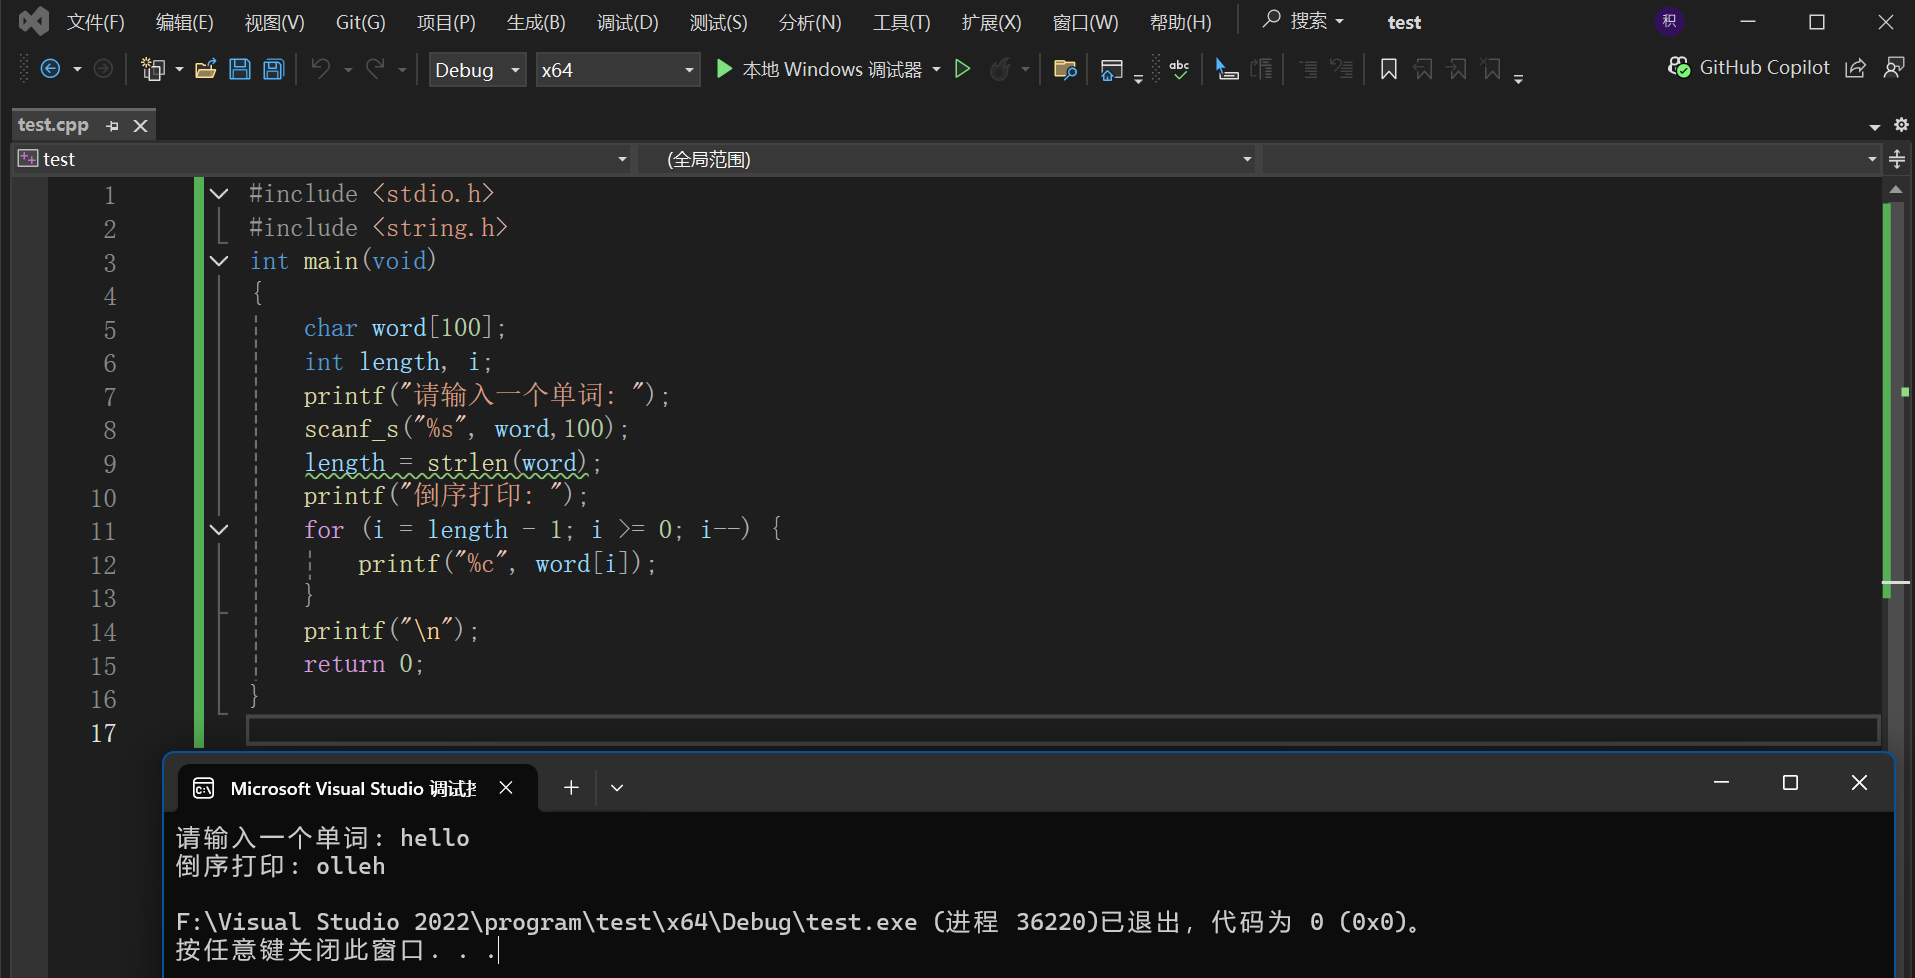Select the test.cpp editor tab
The width and height of the screenshot is (1915, 978).
(x=54, y=125)
